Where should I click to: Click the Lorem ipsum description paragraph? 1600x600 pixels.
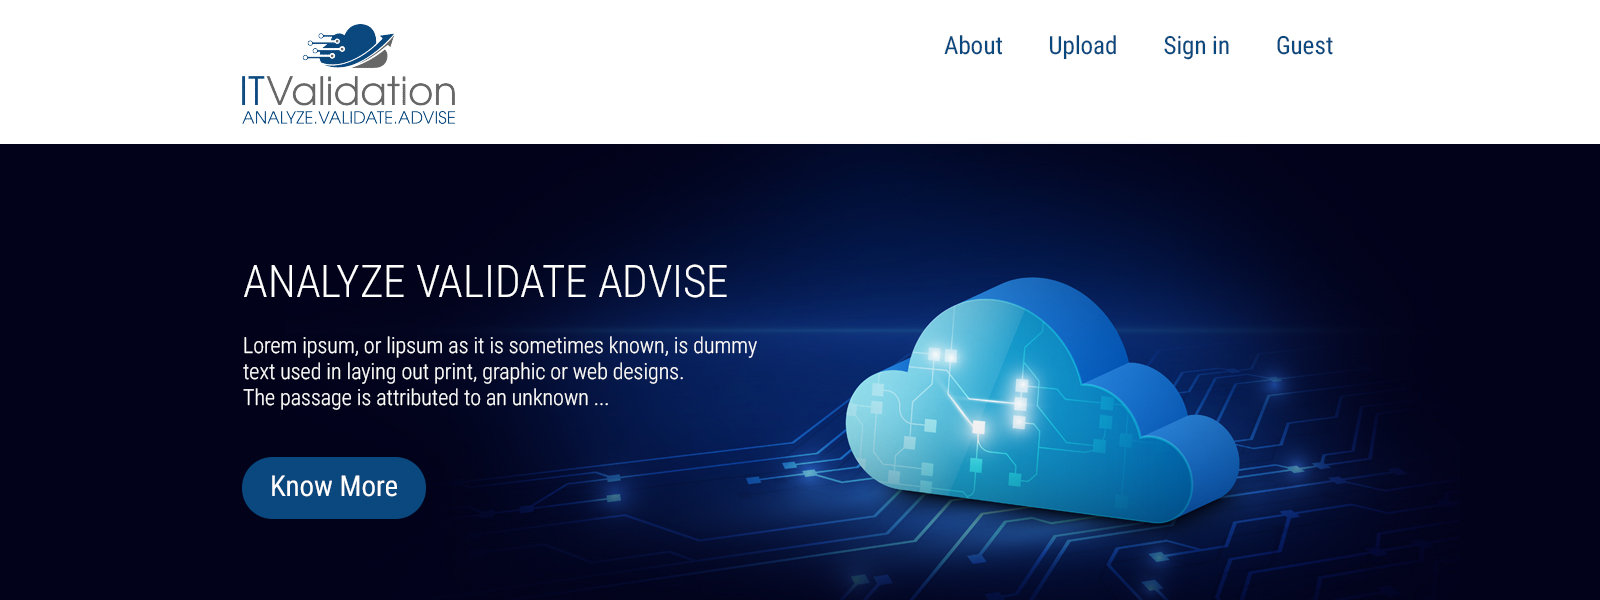[500, 372]
